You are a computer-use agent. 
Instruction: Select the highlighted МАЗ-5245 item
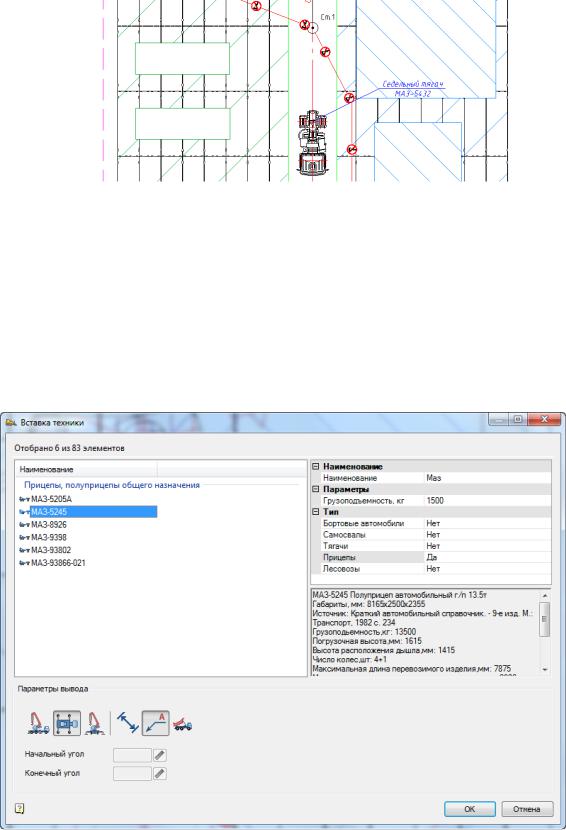point(87,512)
